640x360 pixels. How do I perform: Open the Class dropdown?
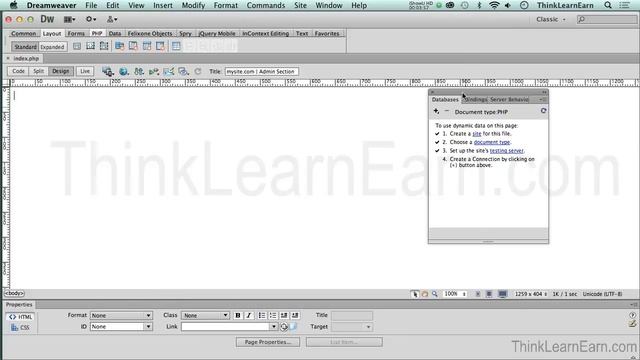(206, 316)
